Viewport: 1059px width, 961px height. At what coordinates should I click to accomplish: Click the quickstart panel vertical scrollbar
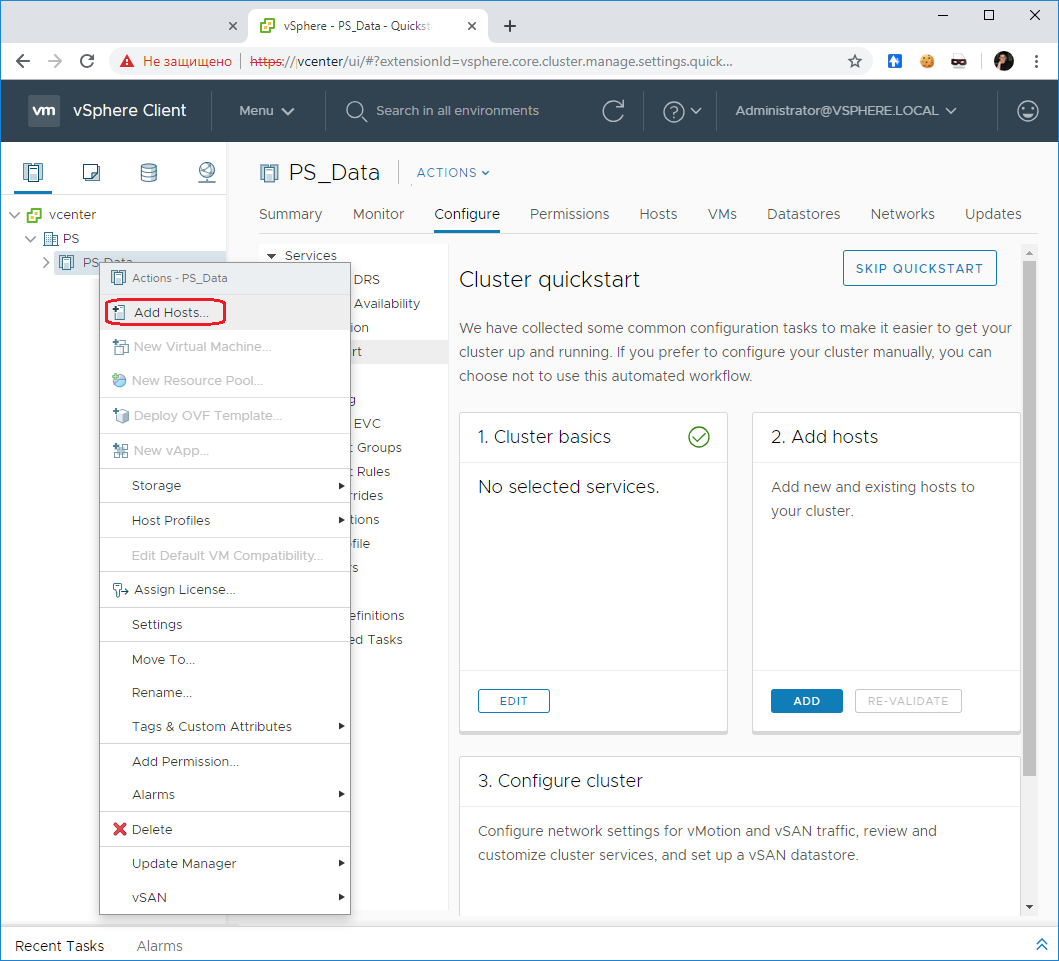pyautogui.click(x=1029, y=519)
